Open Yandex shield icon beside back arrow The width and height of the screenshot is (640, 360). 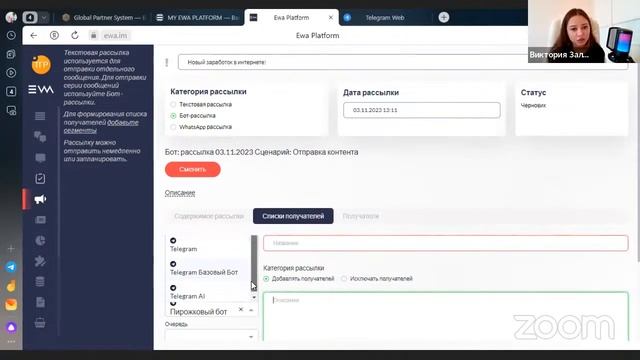click(x=54, y=36)
